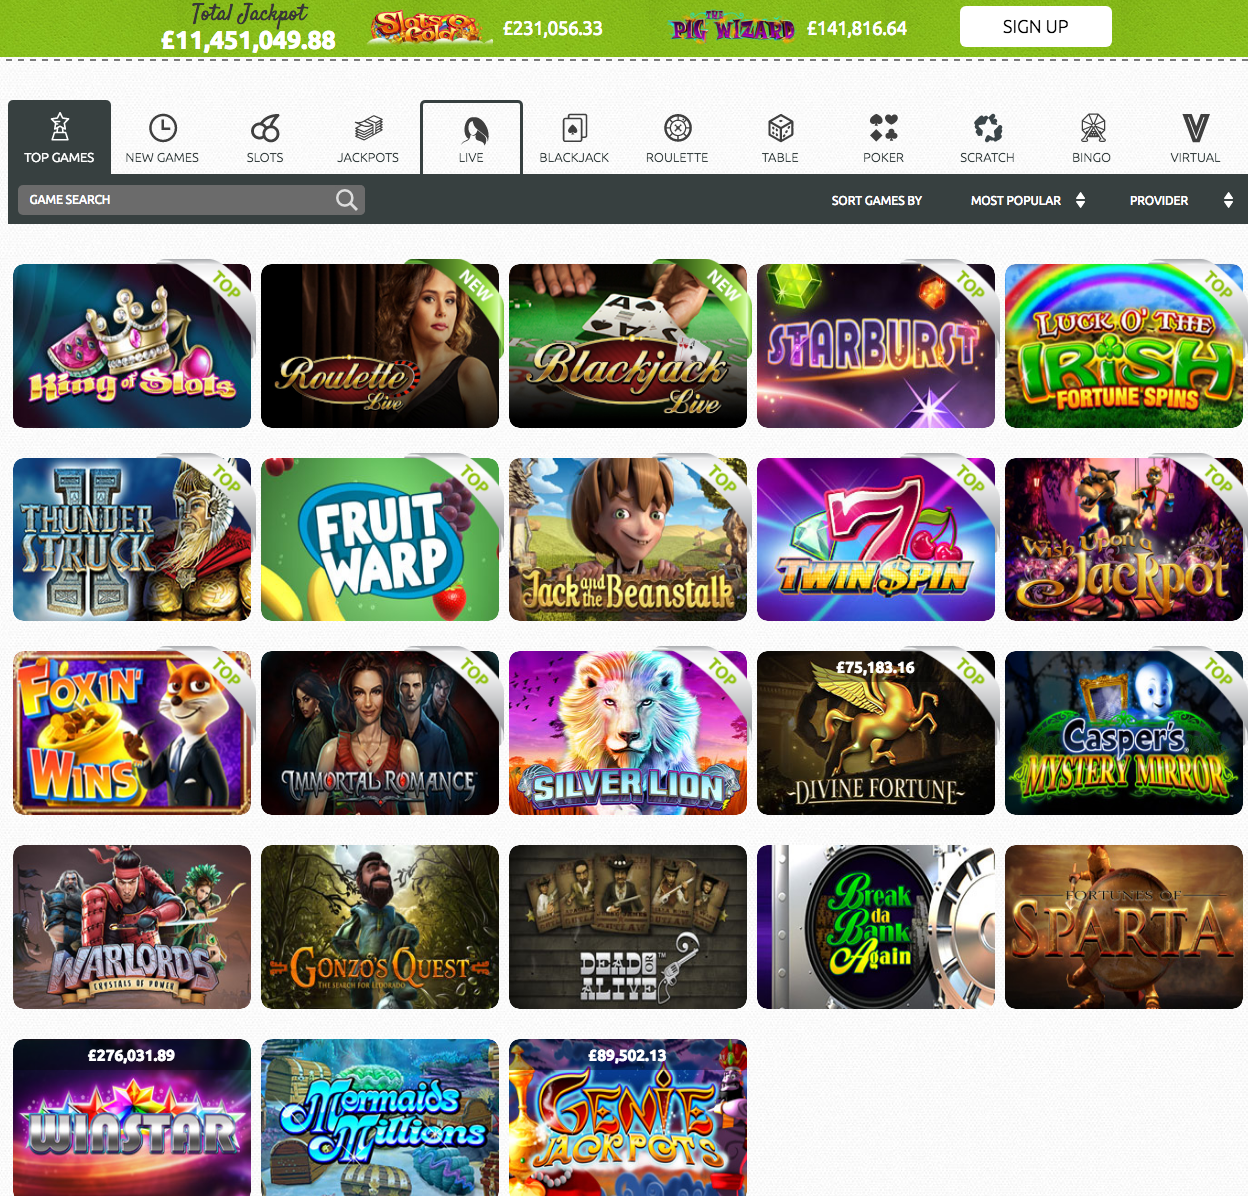The image size is (1248, 1196).
Task: Open the Virtual games tab
Action: [x=1195, y=137]
